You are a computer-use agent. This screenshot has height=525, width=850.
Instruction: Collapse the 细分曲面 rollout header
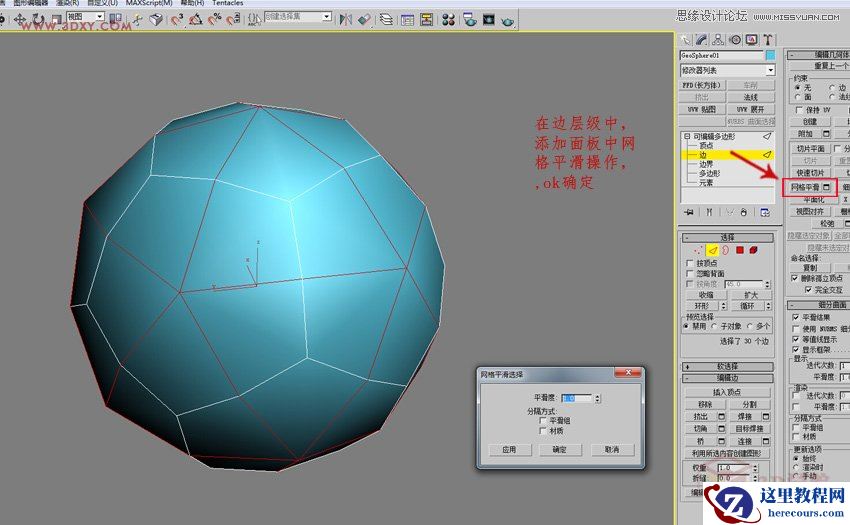click(x=819, y=305)
